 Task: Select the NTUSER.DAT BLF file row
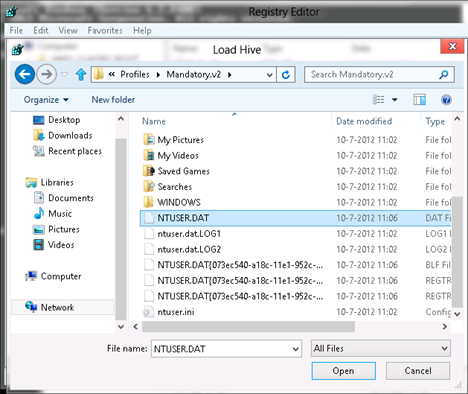click(x=295, y=265)
